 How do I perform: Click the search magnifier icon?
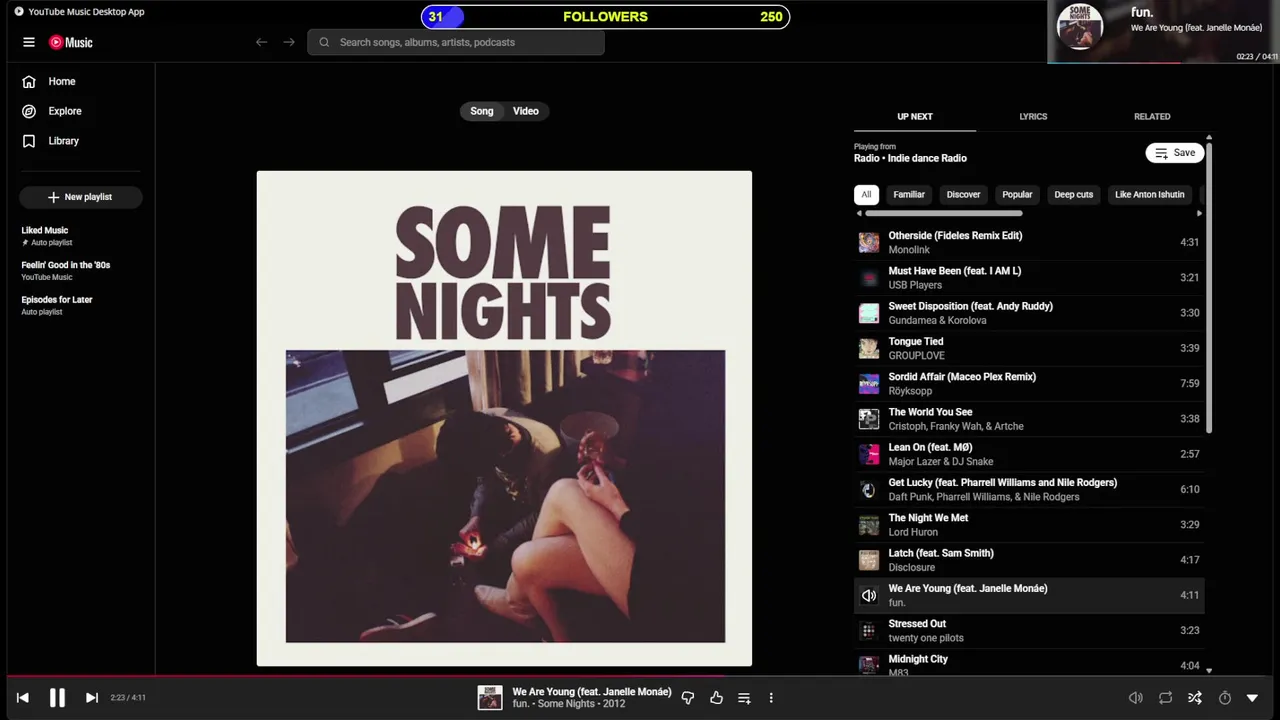point(324,42)
